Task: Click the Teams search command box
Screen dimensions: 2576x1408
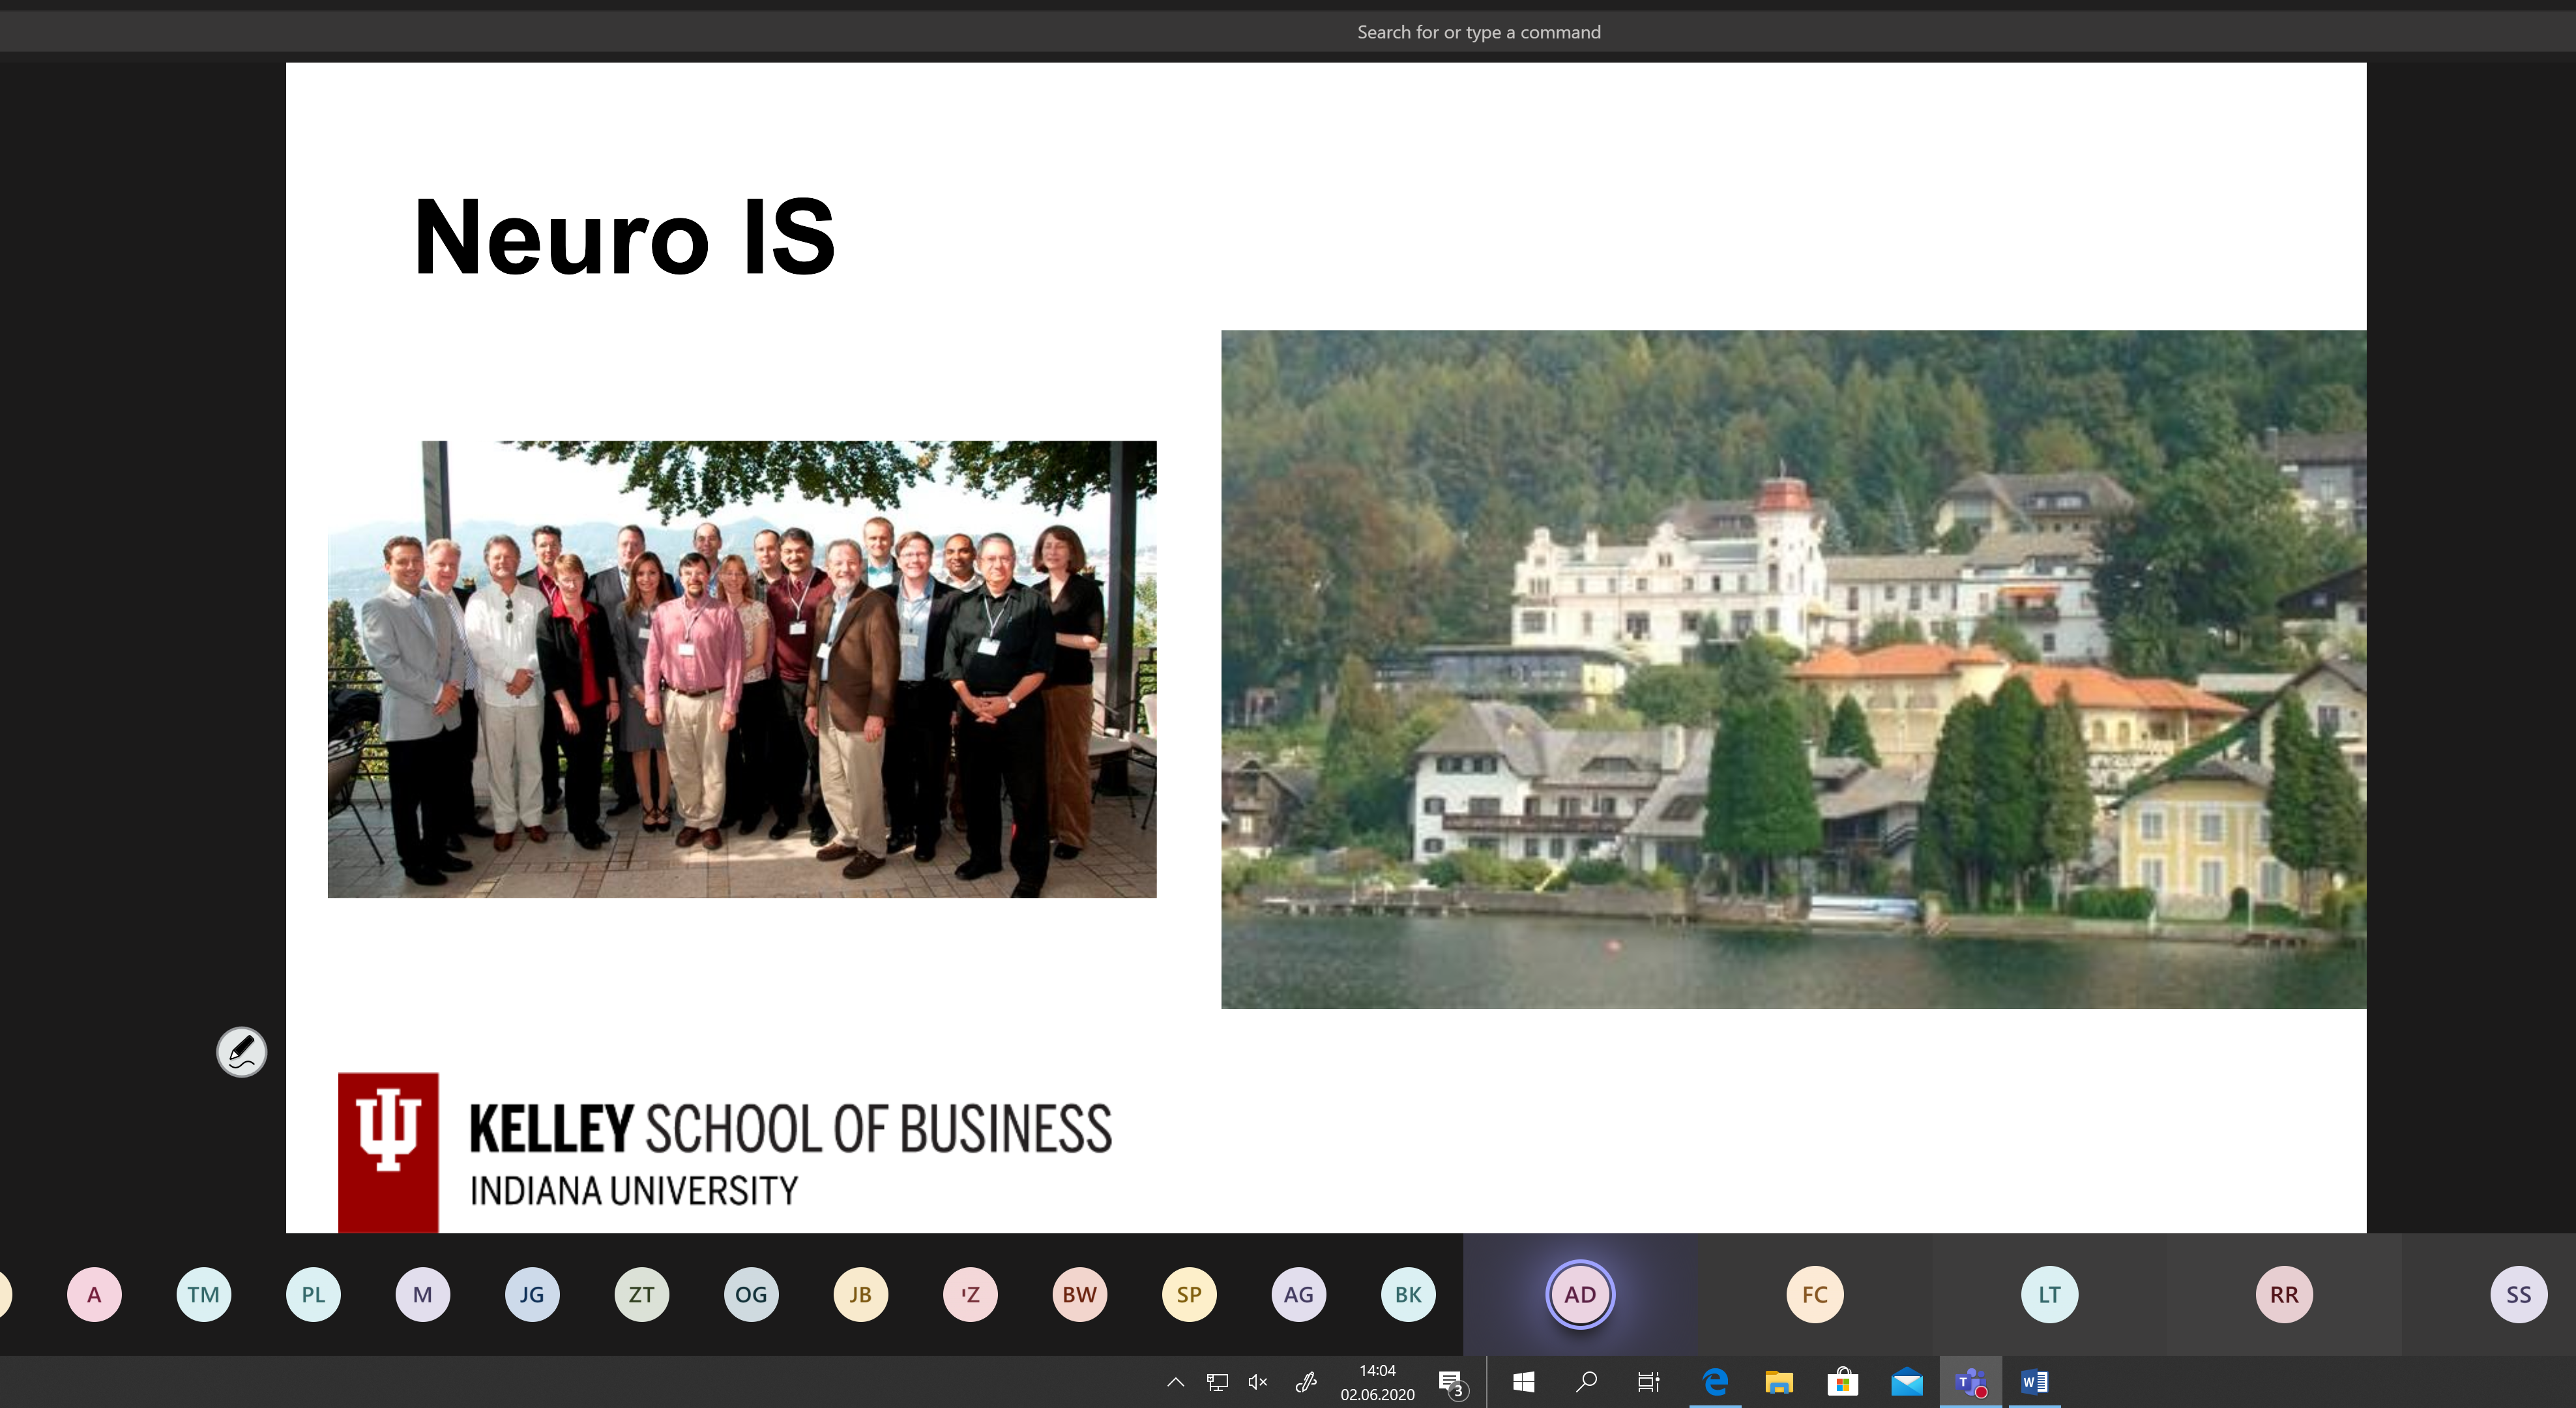Action: tap(1478, 32)
